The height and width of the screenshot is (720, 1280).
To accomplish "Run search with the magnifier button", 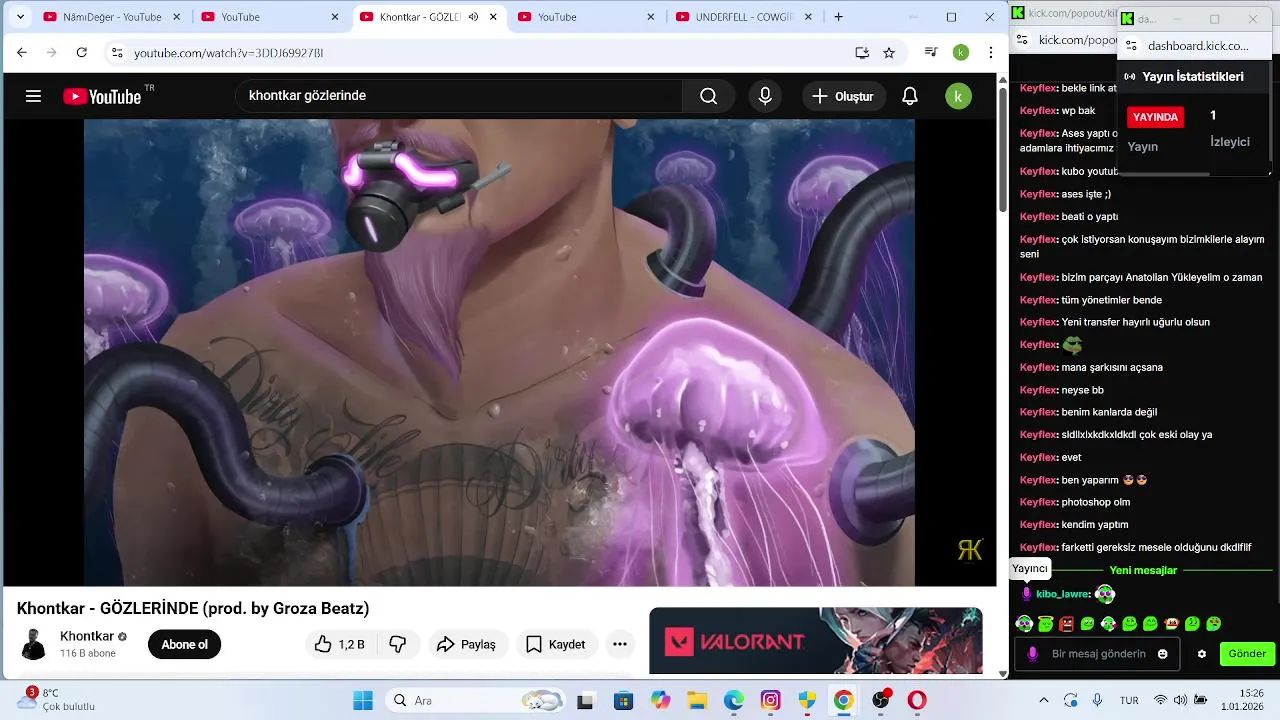I will coord(709,96).
